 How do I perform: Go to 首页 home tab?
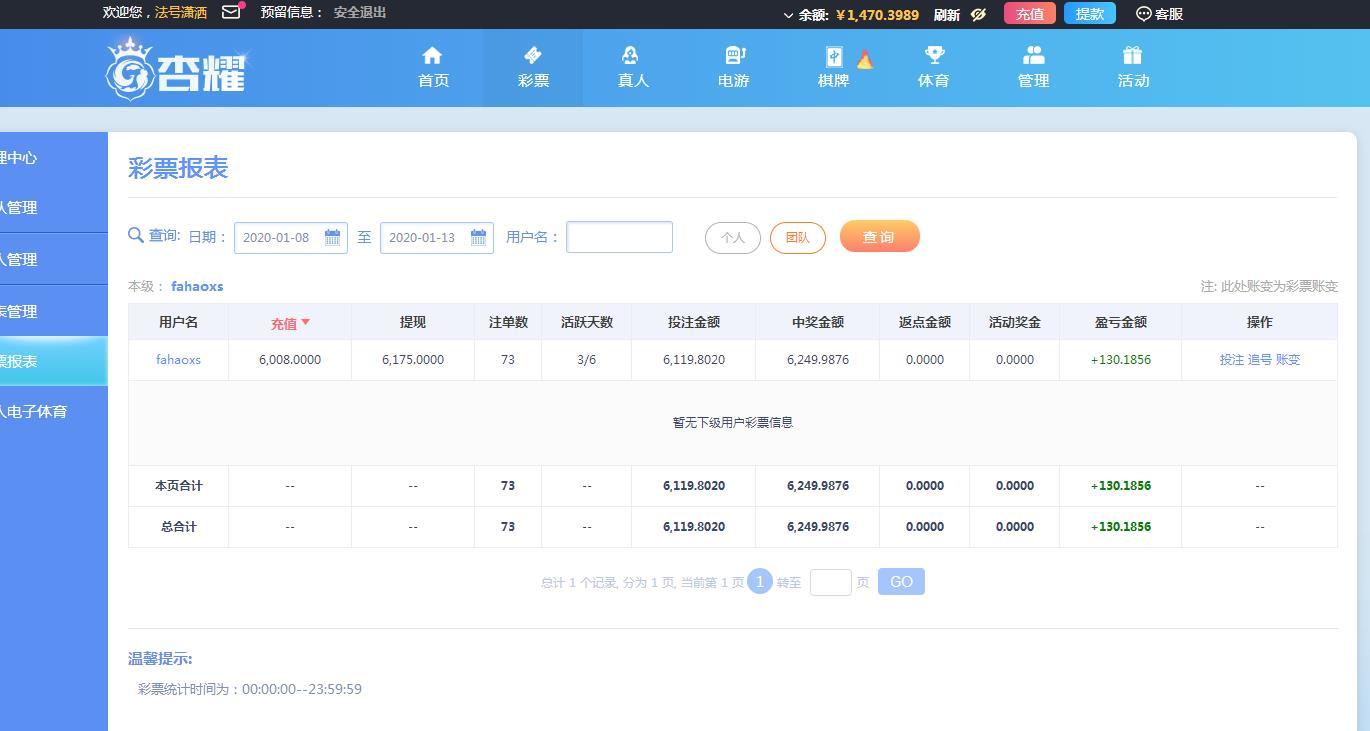click(433, 68)
